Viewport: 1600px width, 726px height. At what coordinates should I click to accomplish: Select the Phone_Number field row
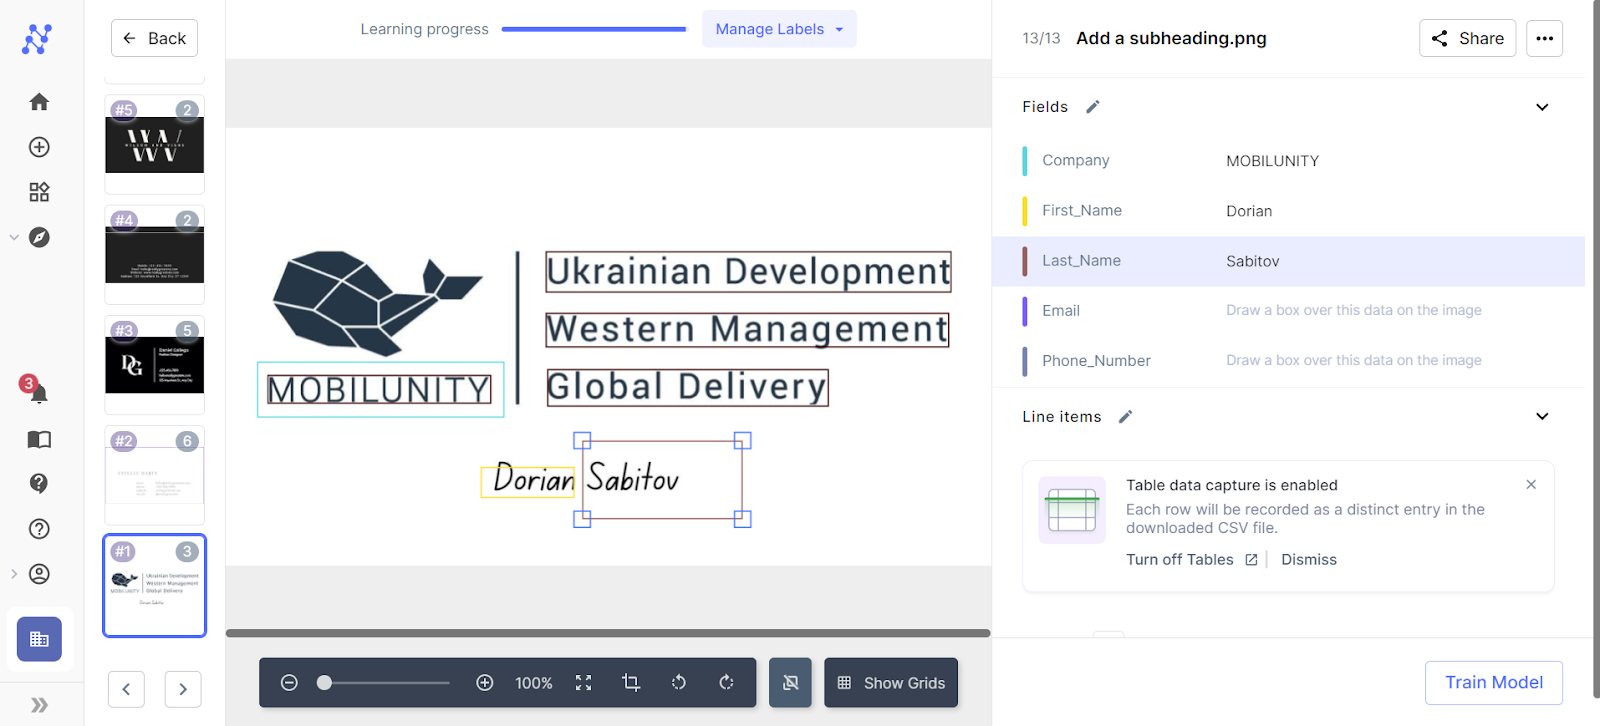click(x=1288, y=361)
